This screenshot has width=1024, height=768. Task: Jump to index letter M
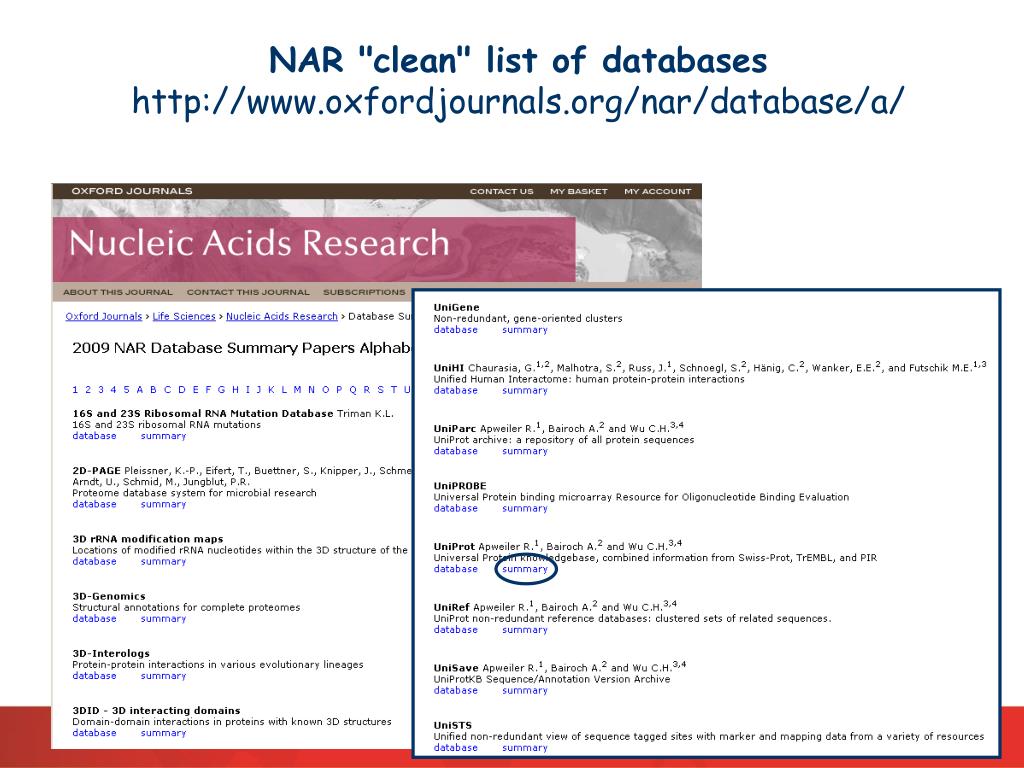(x=297, y=390)
